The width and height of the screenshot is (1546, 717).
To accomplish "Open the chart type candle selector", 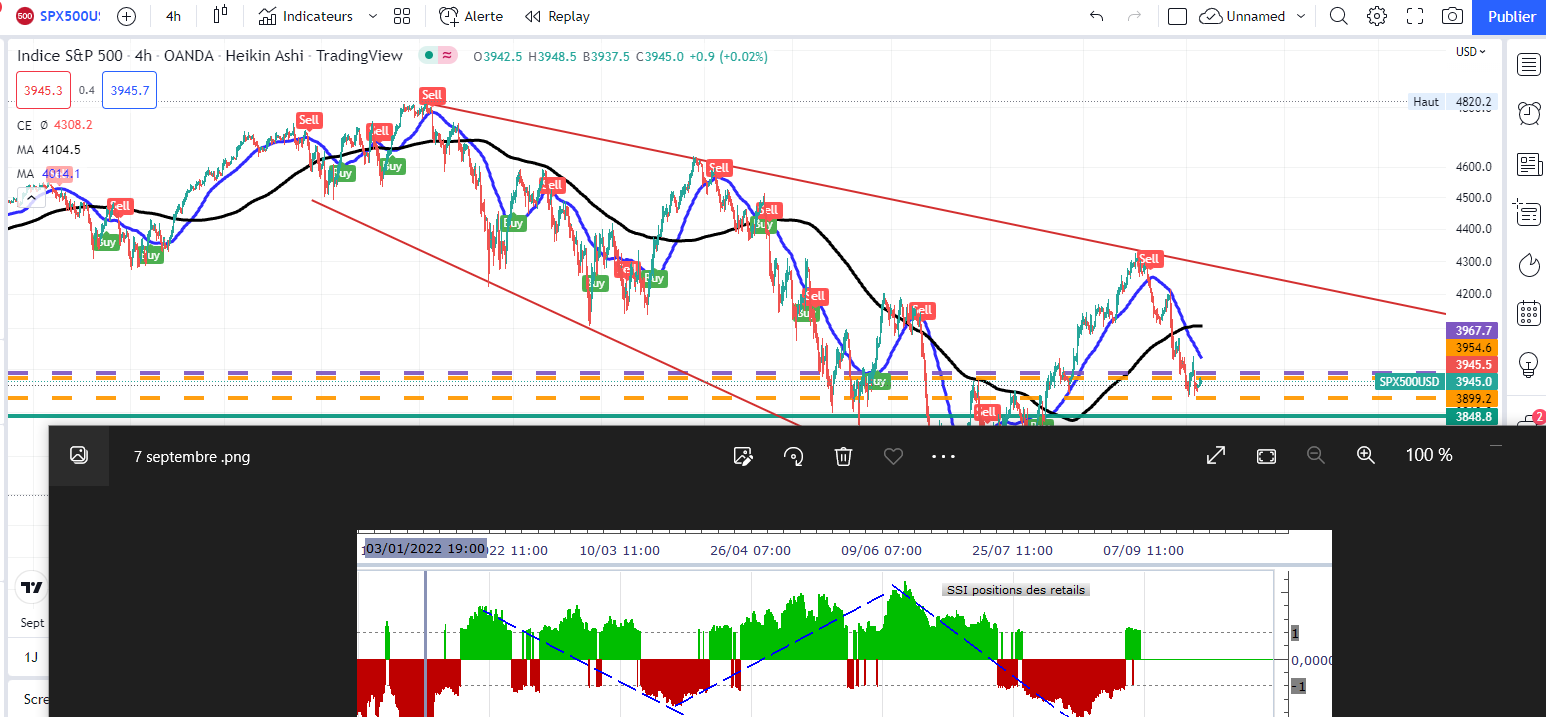I will coord(221,16).
